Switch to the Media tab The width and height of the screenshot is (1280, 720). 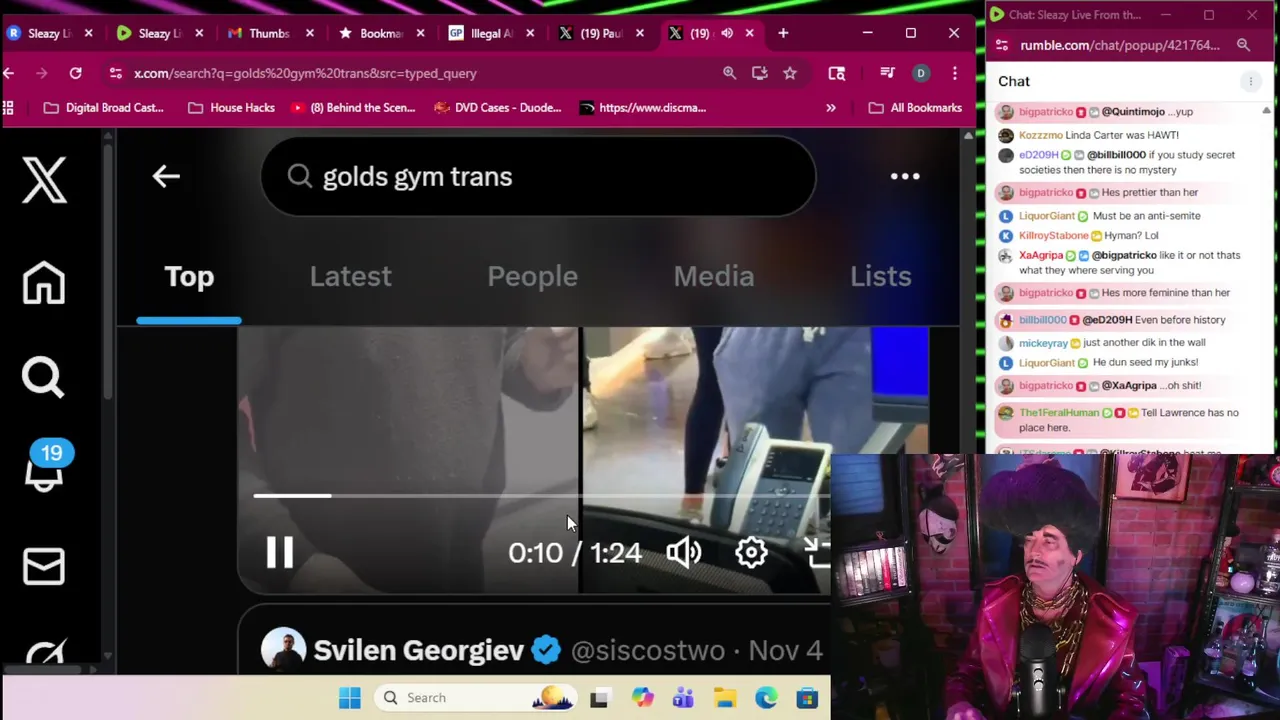[714, 276]
